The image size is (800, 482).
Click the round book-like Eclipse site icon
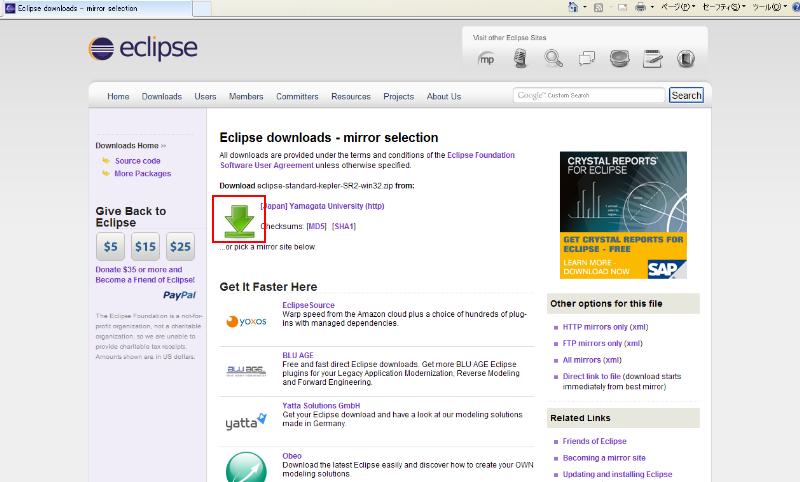(x=686, y=59)
